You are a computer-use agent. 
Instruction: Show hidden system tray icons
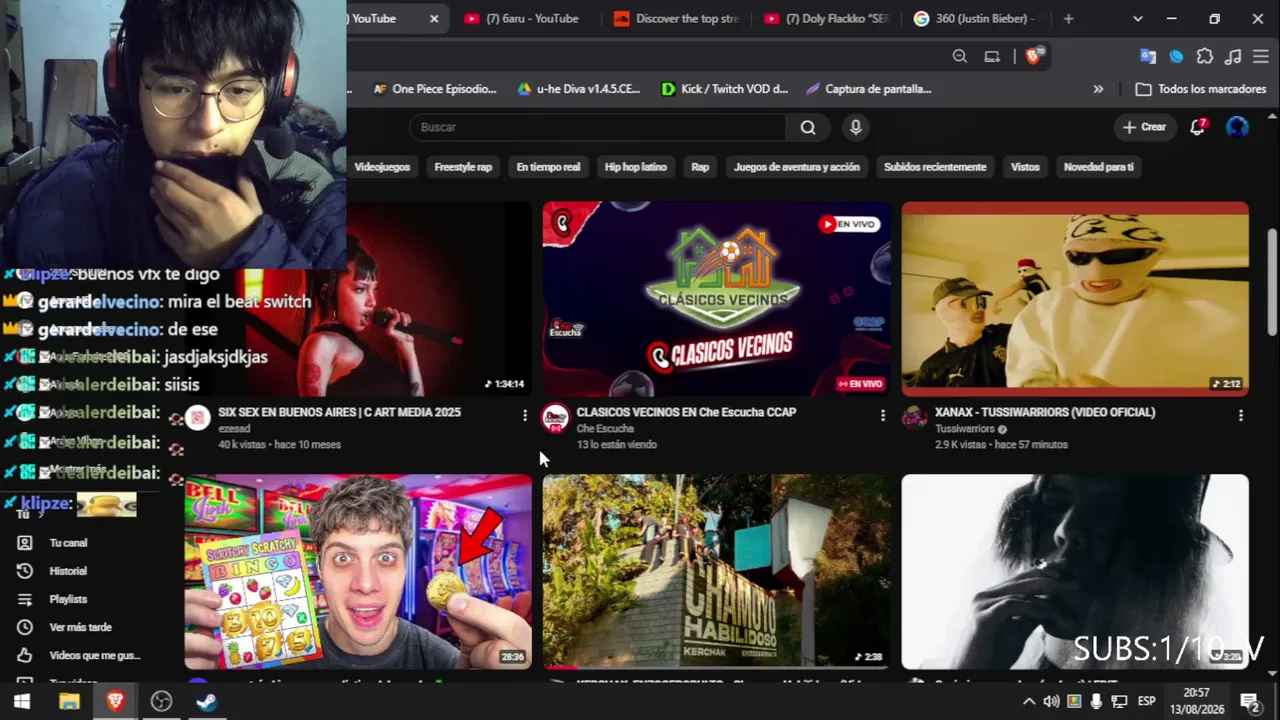pos(1028,701)
